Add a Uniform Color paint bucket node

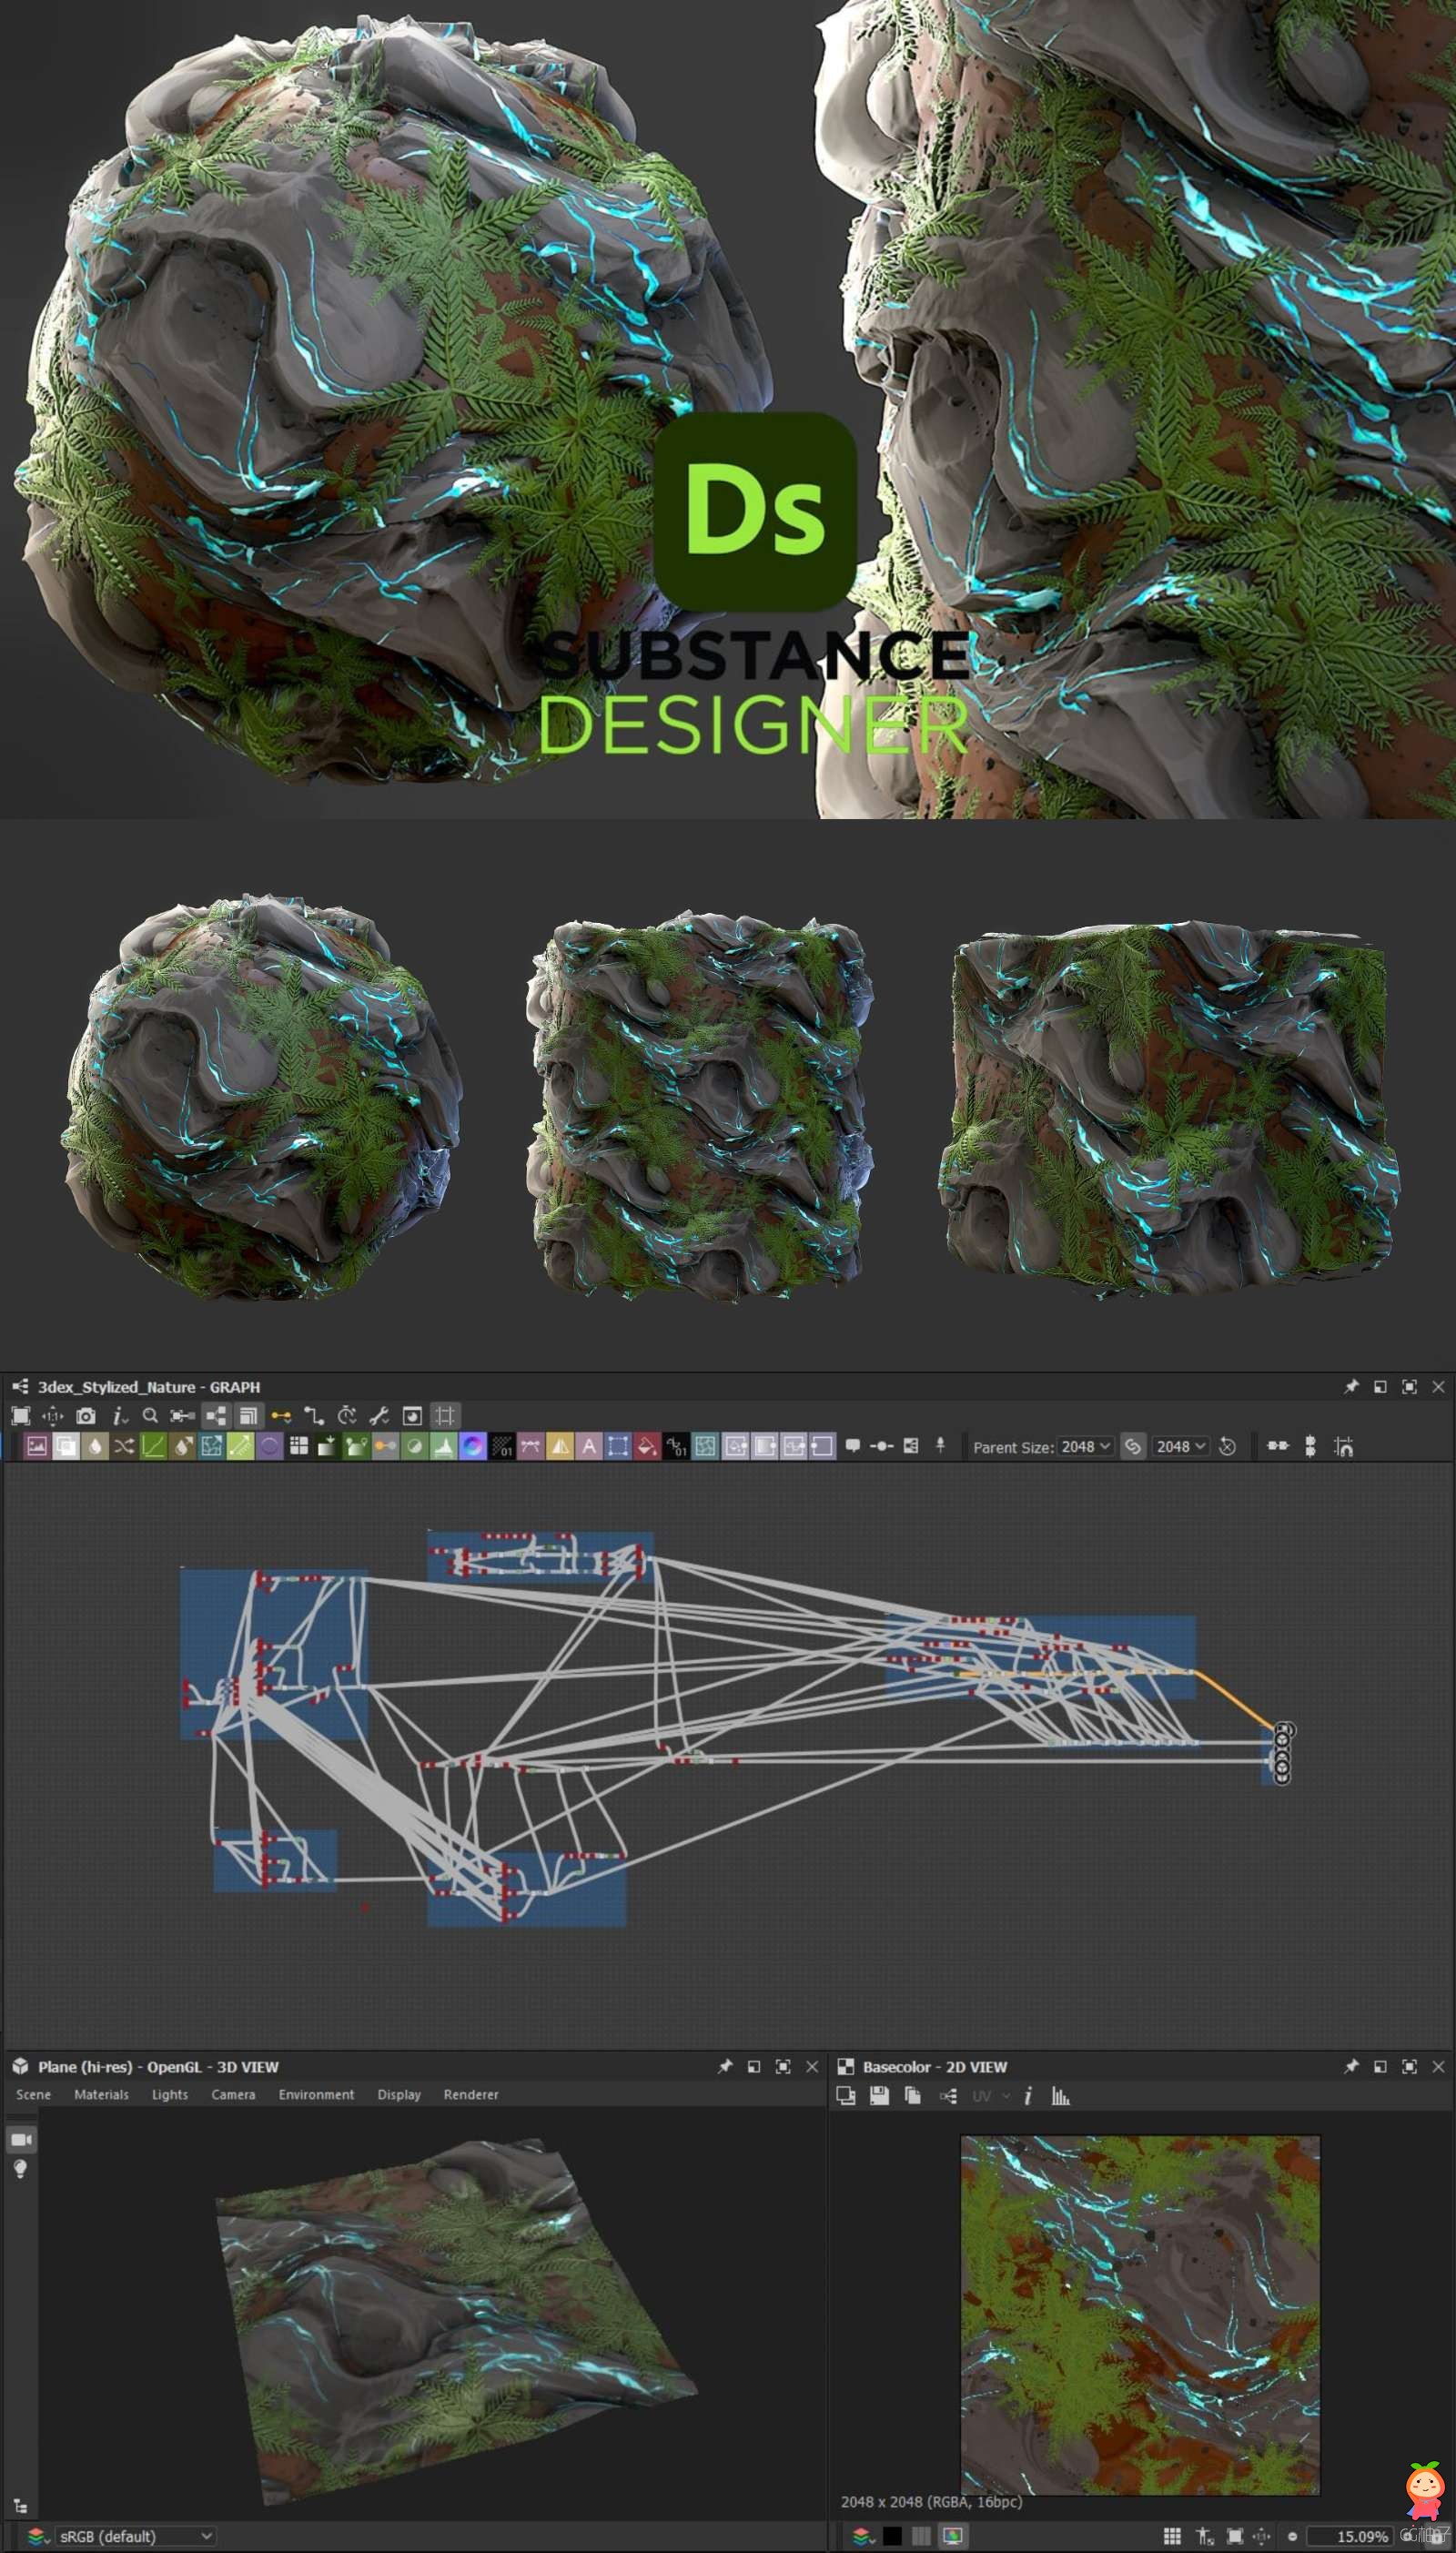coord(647,1447)
